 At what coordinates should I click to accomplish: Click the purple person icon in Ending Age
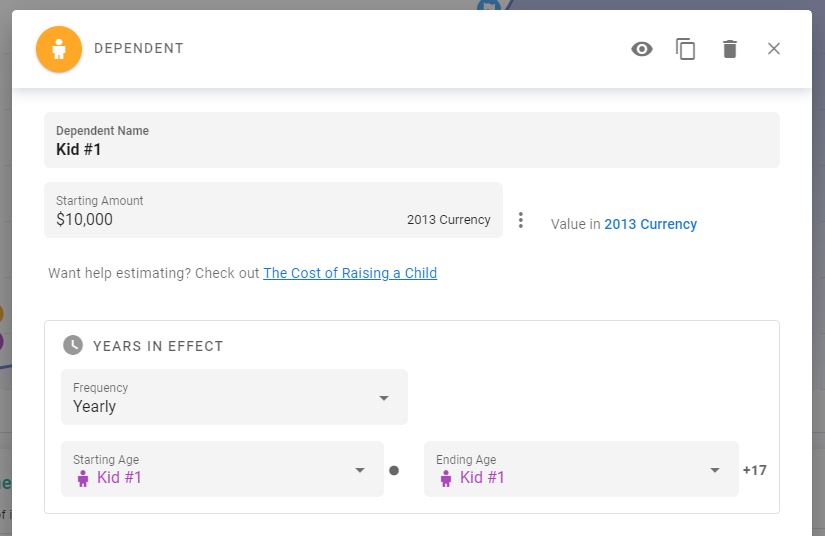pos(446,478)
